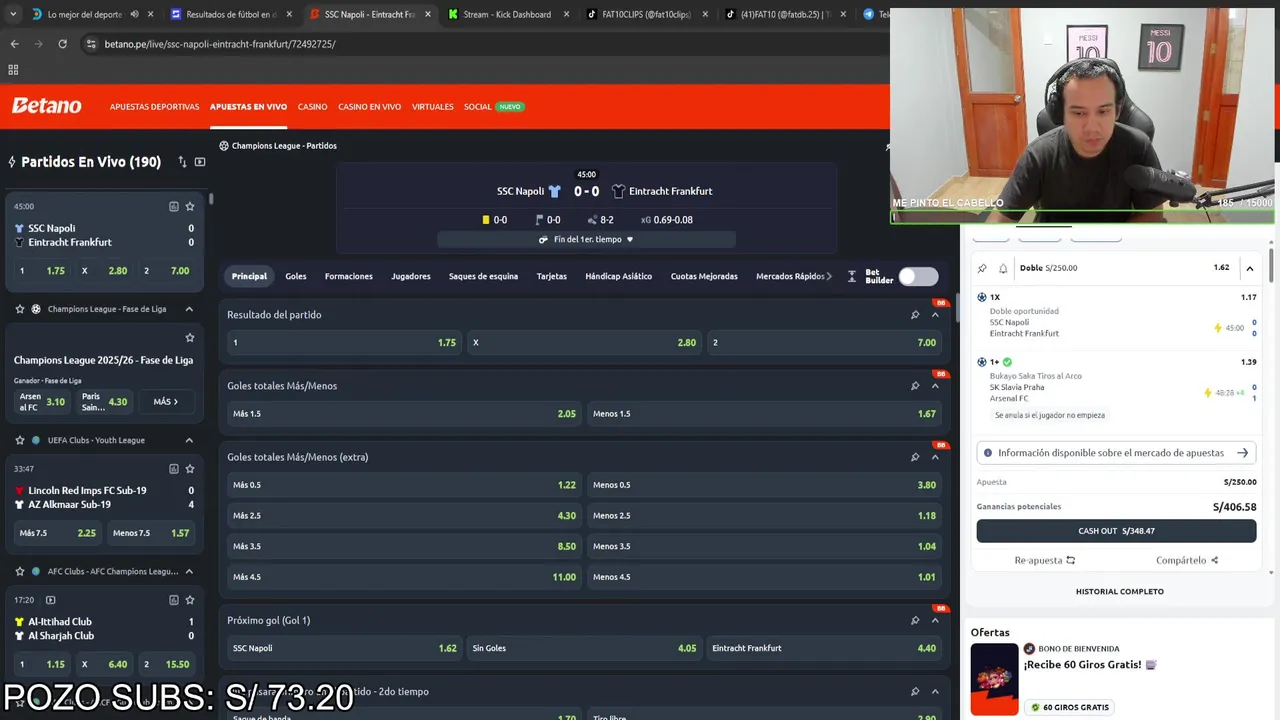Click the Re-apuesta link
Image resolution: width=1280 pixels, height=720 pixels.
(x=1045, y=560)
